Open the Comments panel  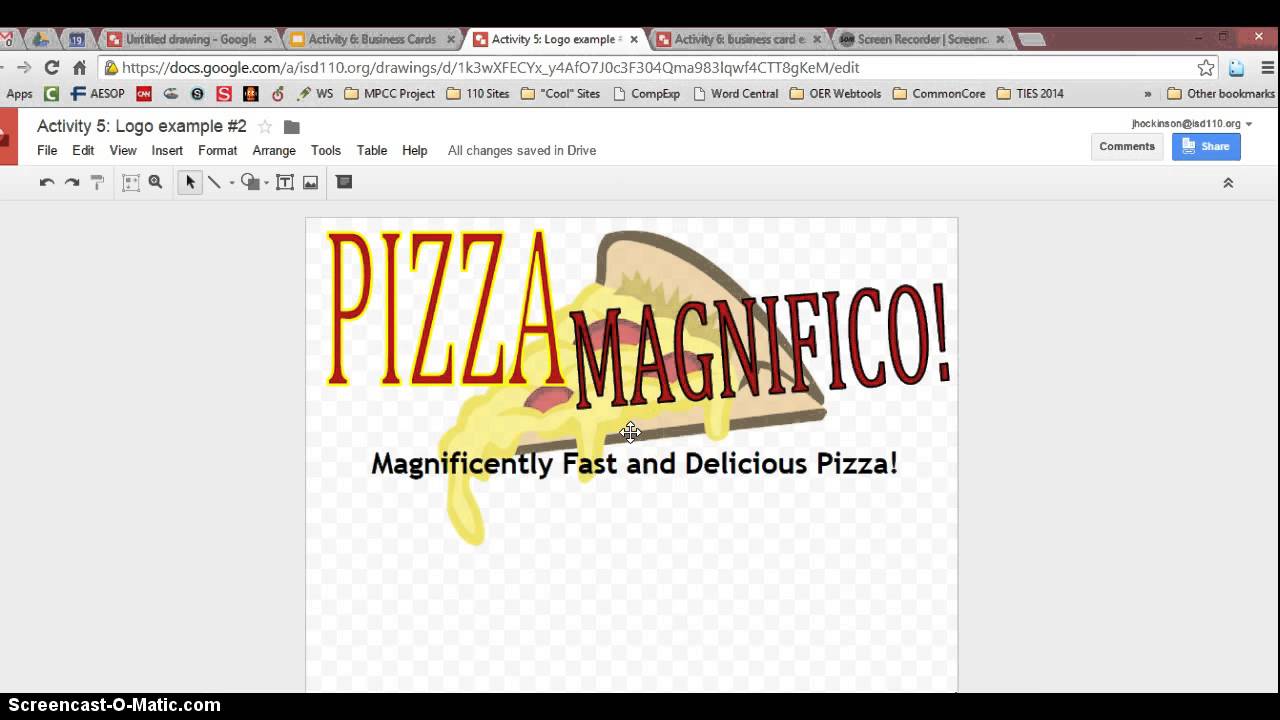(1126, 146)
